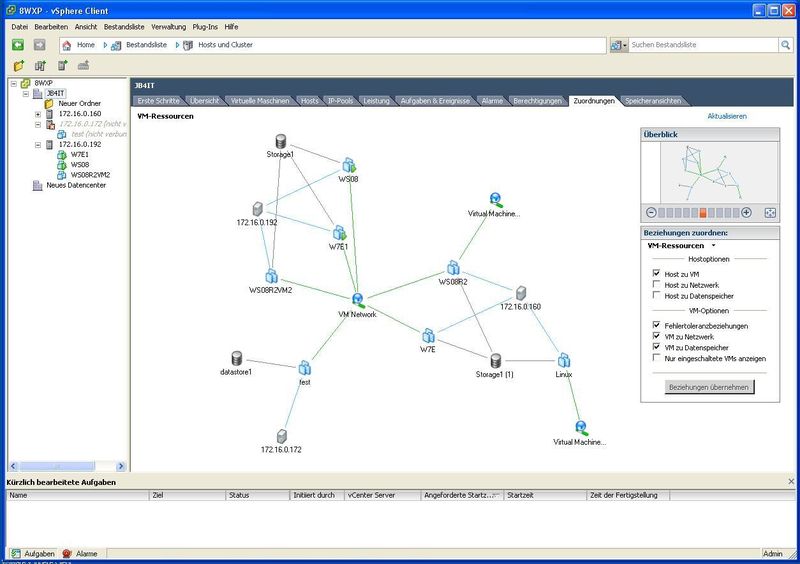Go forward with the gray arrow button
The width and height of the screenshot is (800, 564).
coord(39,45)
